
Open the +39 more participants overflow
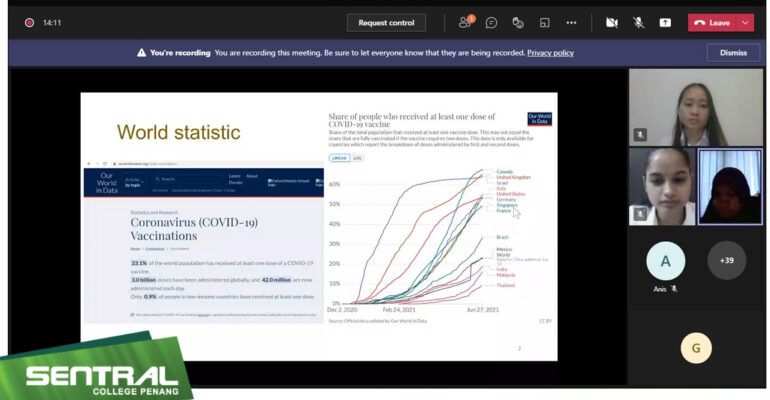coord(727,260)
